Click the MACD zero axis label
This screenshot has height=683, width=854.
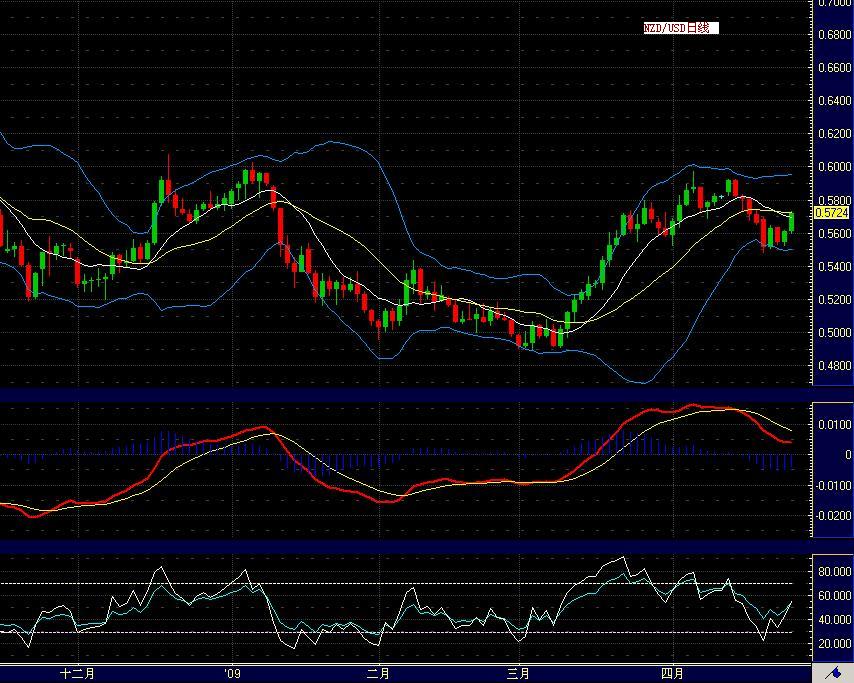(847, 455)
